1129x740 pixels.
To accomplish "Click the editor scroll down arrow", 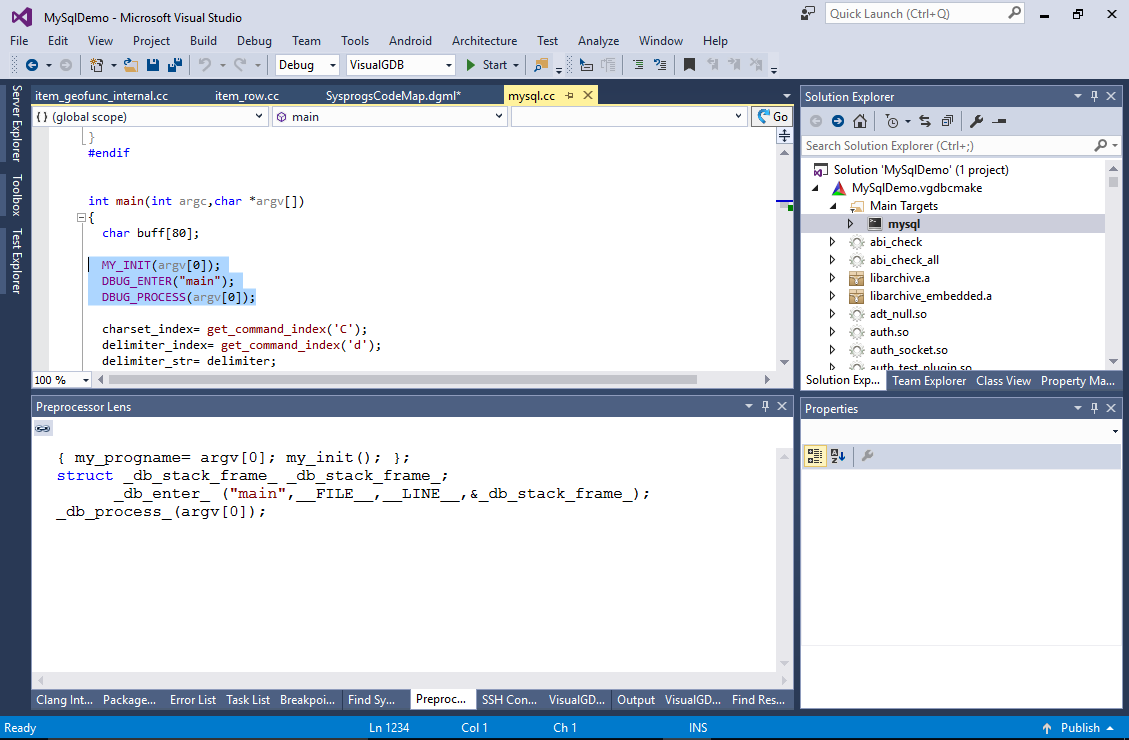I will (784, 362).
